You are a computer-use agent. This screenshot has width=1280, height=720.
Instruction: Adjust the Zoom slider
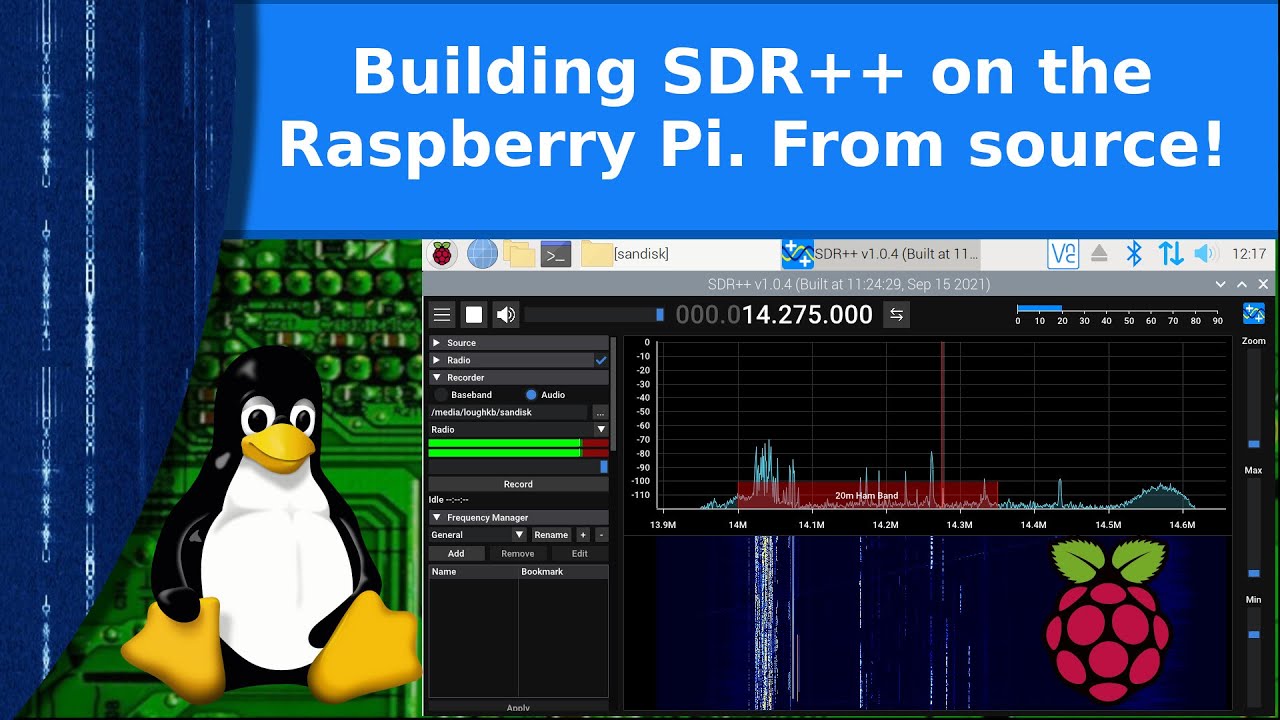(x=1254, y=400)
